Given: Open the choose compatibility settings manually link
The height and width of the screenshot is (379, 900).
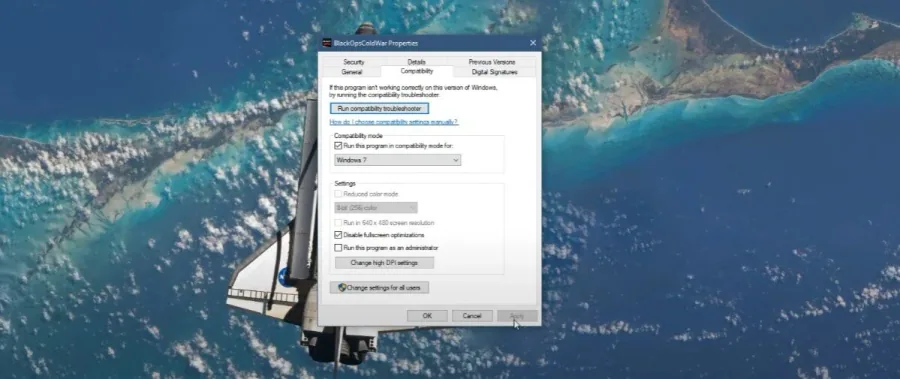Looking at the screenshot, I should click(394, 122).
